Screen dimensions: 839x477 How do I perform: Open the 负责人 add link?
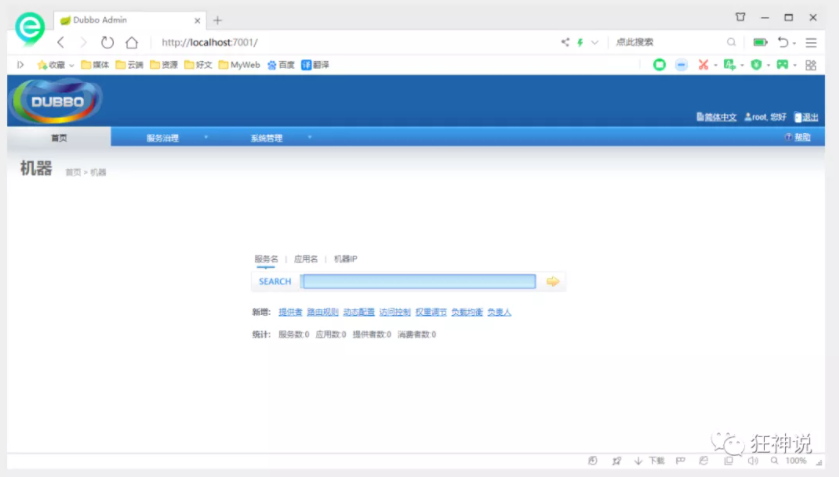[x=499, y=312]
